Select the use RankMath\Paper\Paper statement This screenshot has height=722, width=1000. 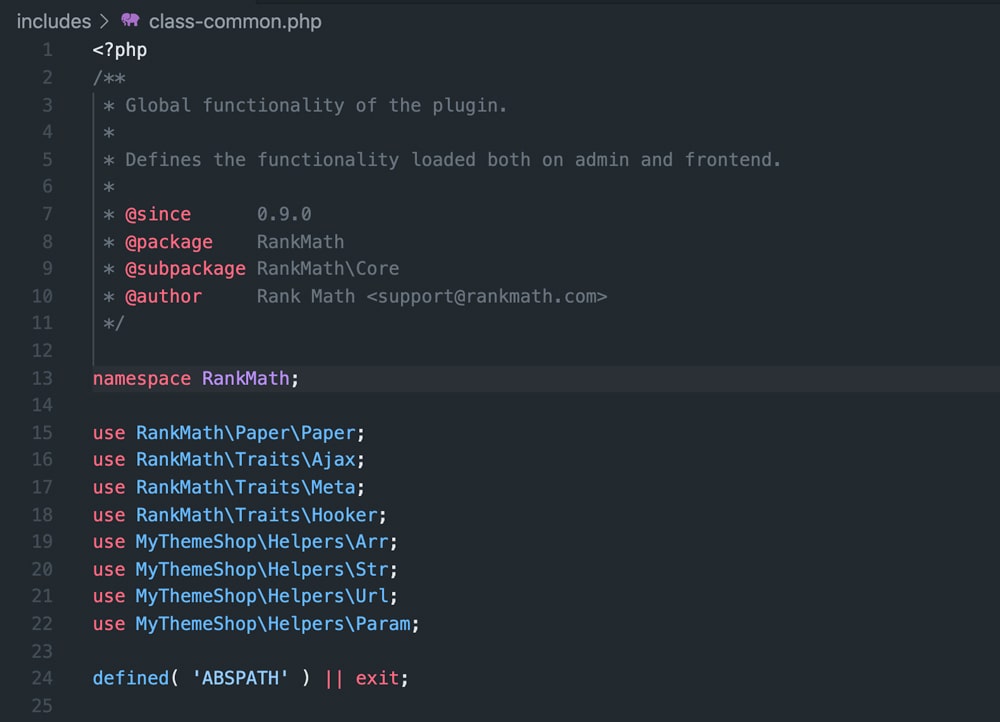pyautogui.click(x=227, y=432)
